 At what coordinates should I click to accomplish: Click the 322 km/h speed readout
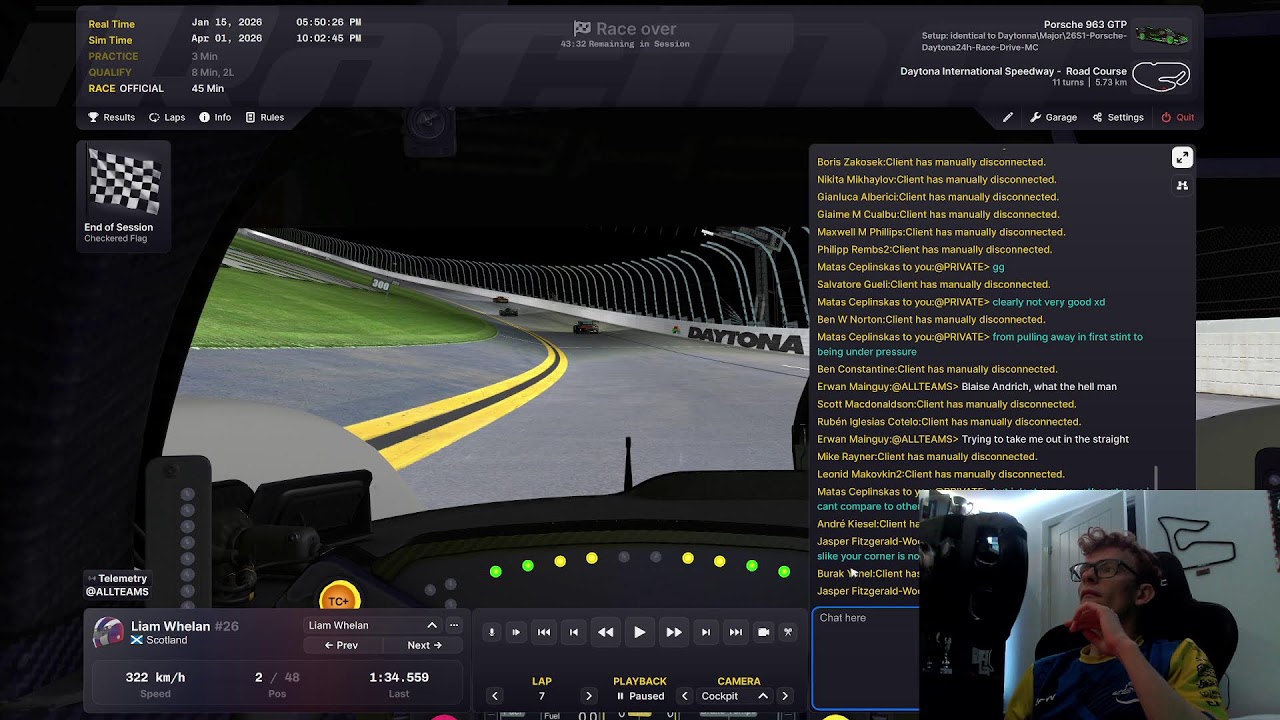tap(155, 677)
